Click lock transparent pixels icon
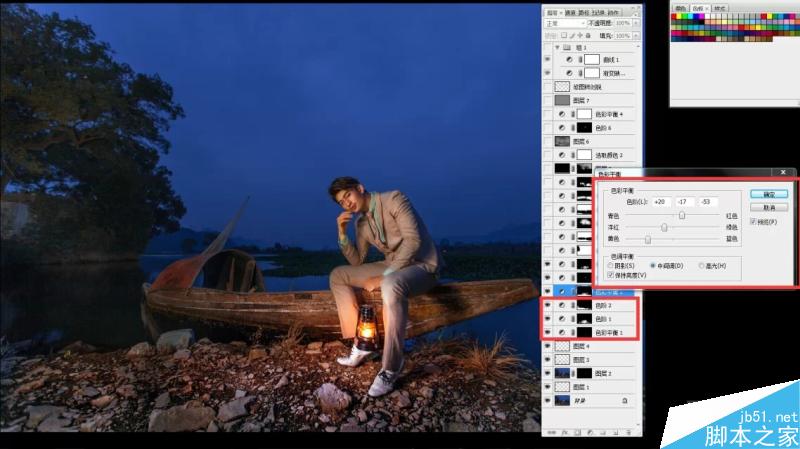Viewport: 800px width, 449px height. (563, 36)
